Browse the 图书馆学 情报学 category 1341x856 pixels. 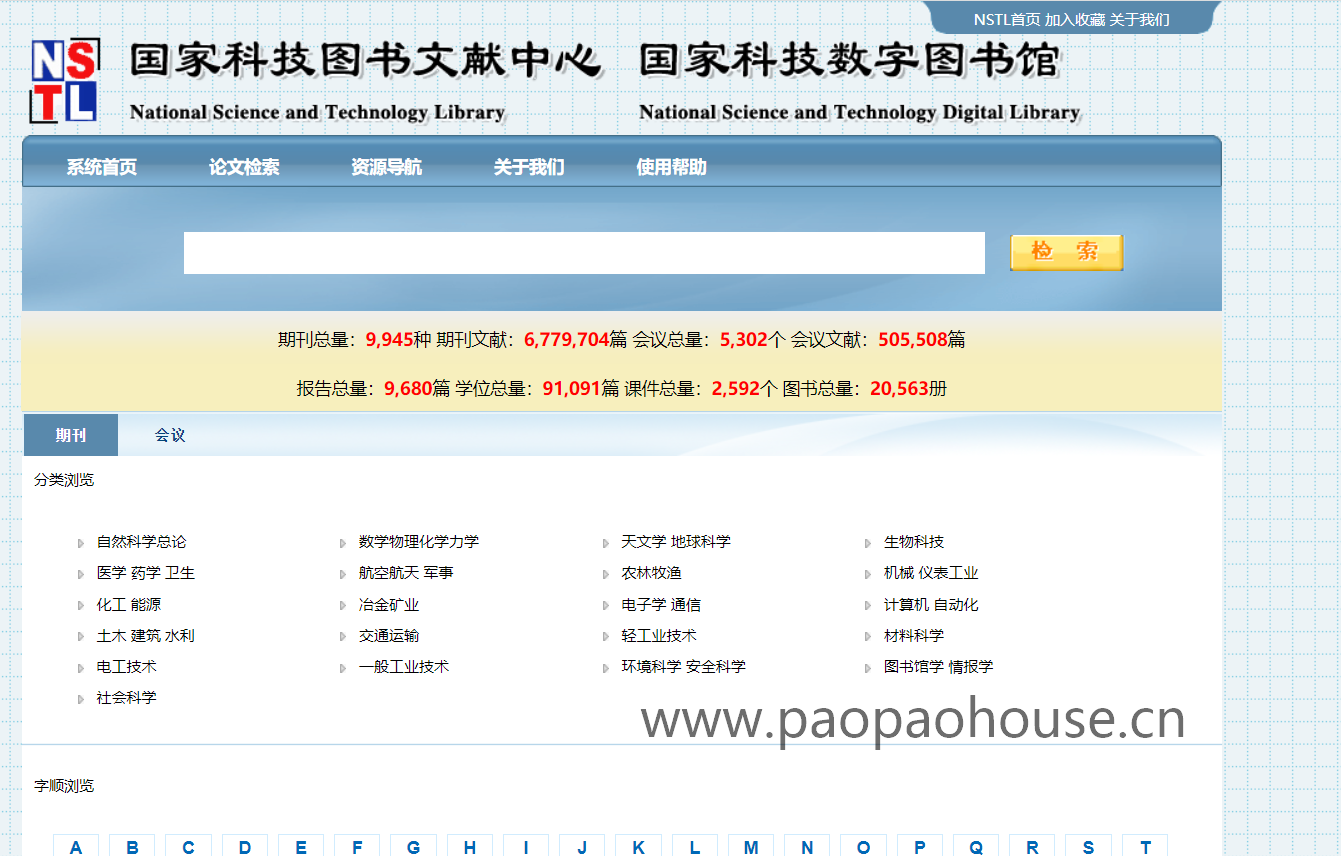coord(939,667)
